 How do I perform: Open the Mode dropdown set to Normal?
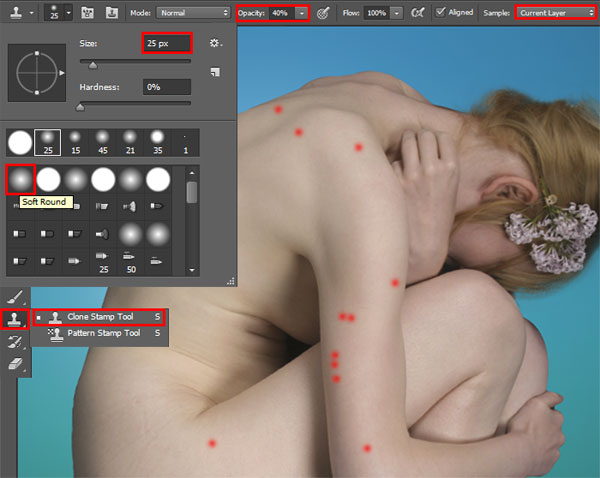[193, 13]
